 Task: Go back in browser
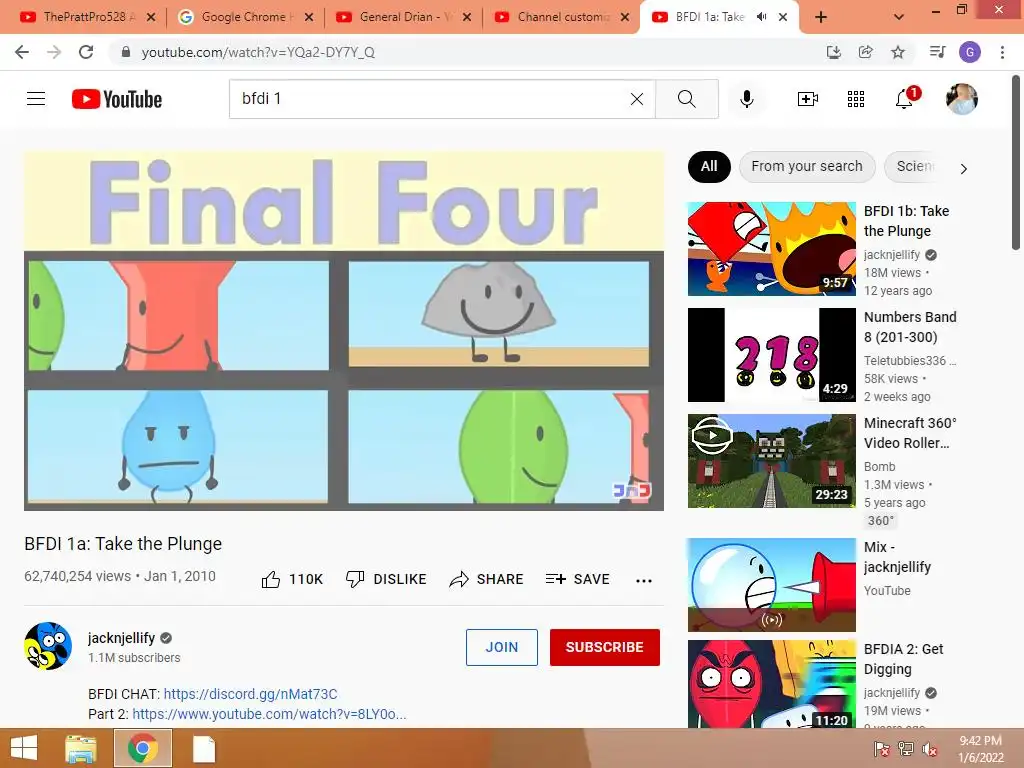[22, 52]
